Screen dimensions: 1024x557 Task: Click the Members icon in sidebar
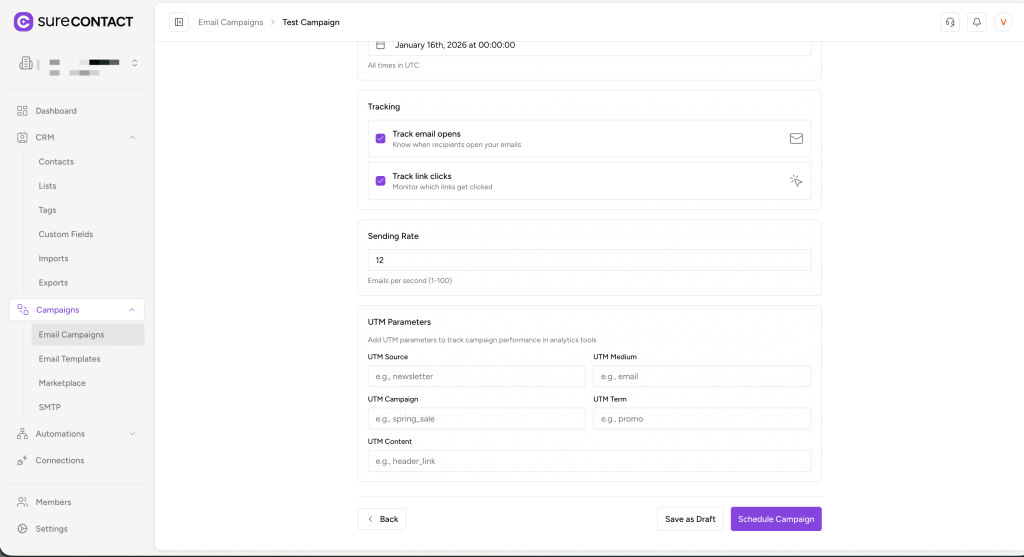coord(23,502)
